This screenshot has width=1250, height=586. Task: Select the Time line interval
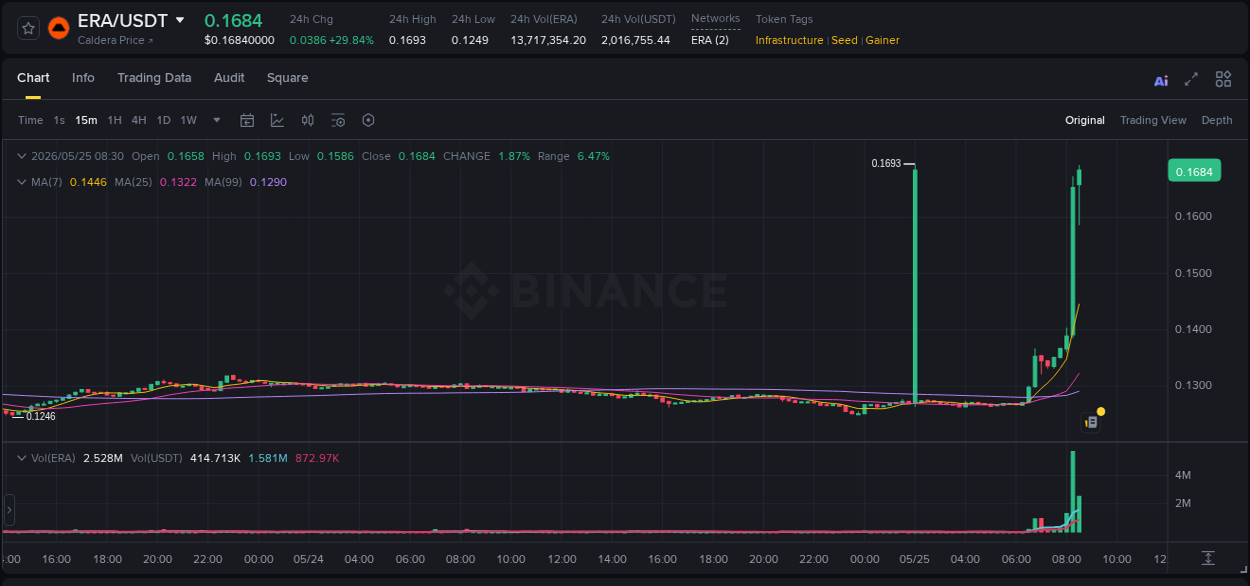click(x=30, y=120)
